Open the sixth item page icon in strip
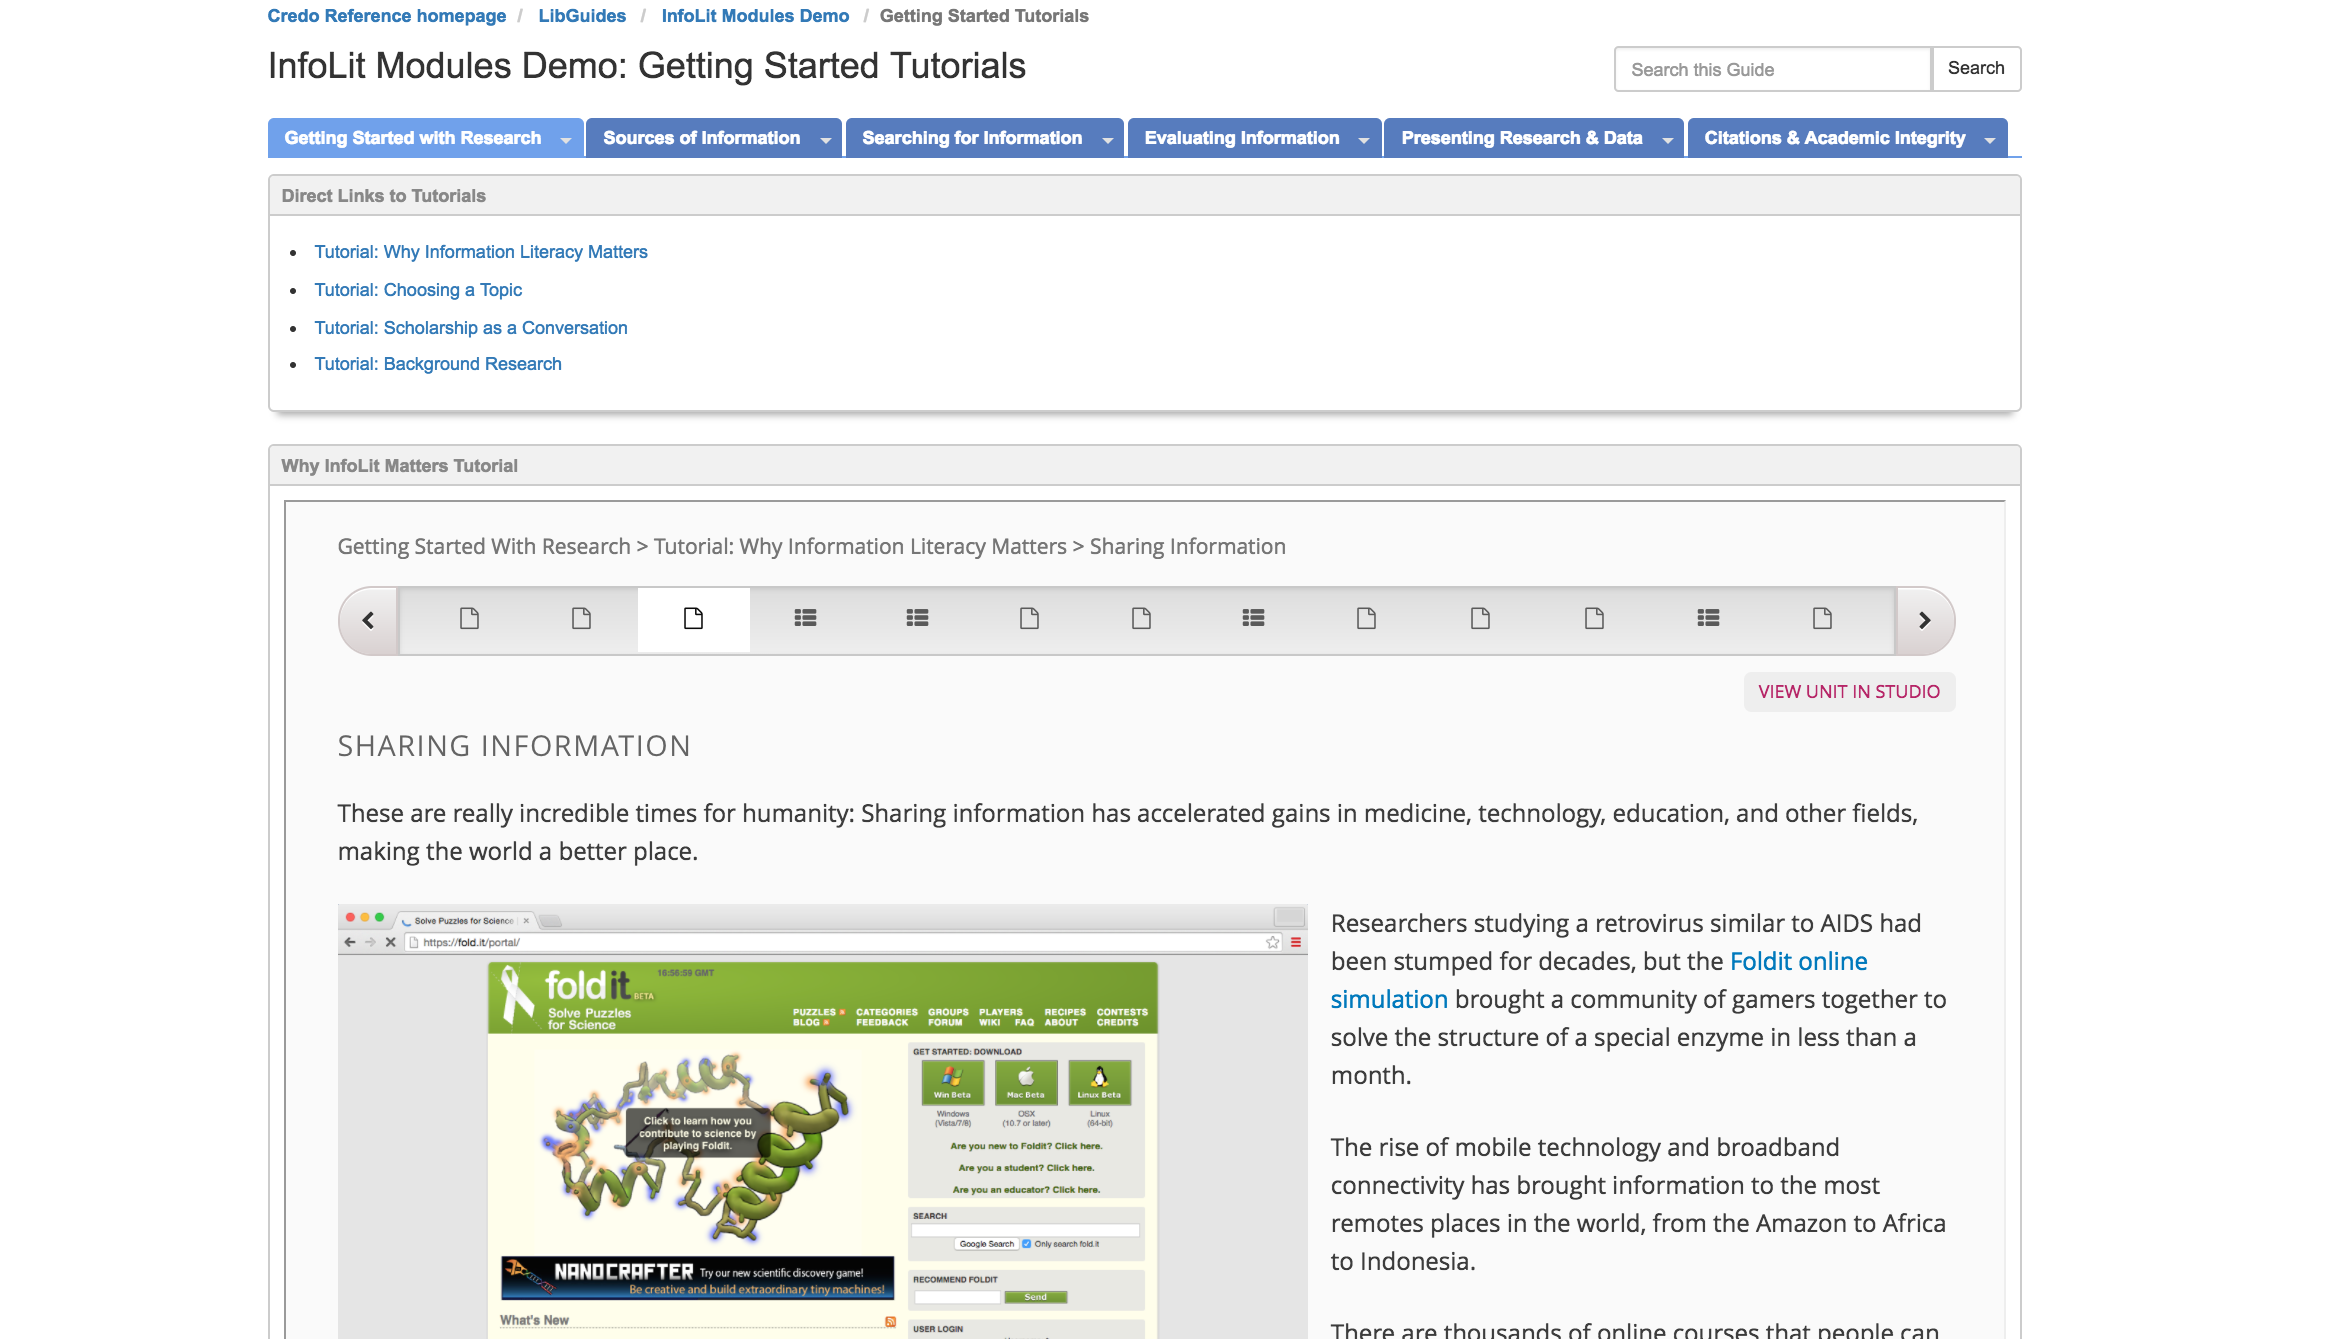 1029,619
